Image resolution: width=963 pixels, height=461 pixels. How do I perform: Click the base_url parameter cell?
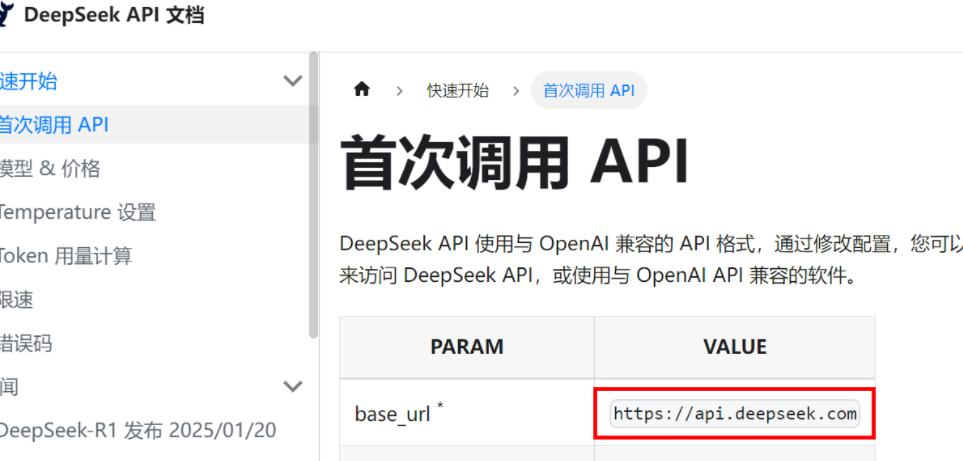tap(467, 414)
